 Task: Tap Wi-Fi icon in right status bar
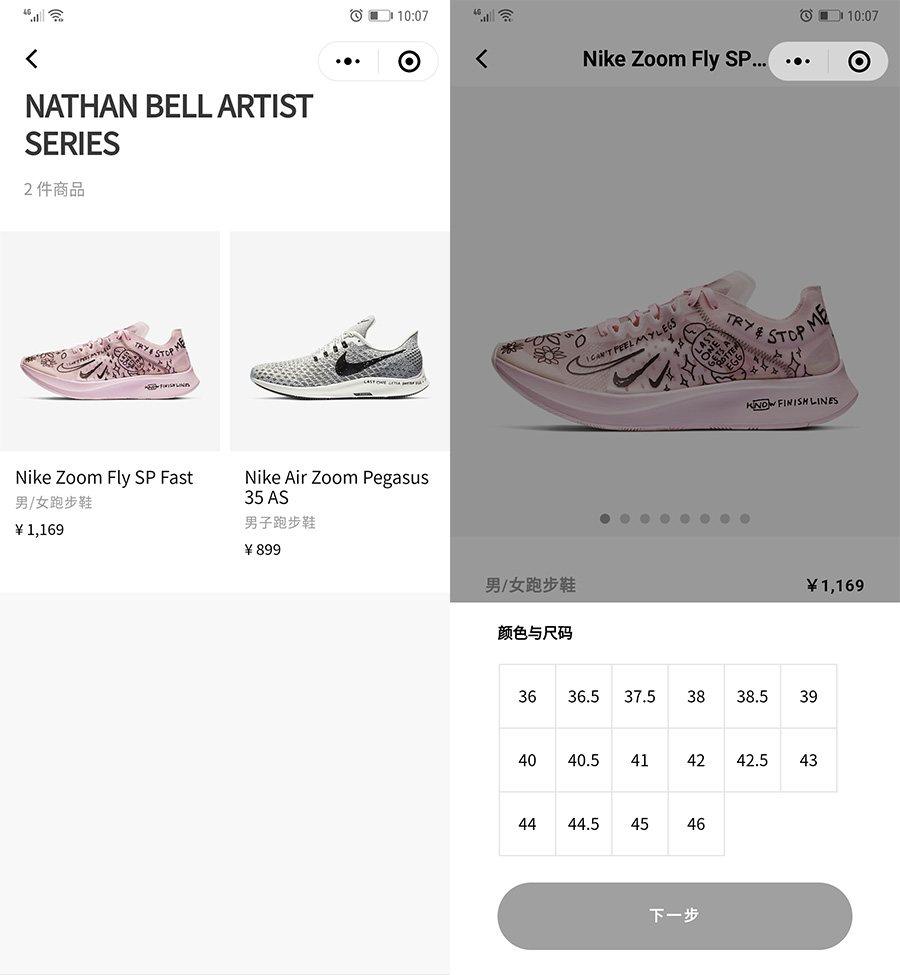tap(506, 15)
